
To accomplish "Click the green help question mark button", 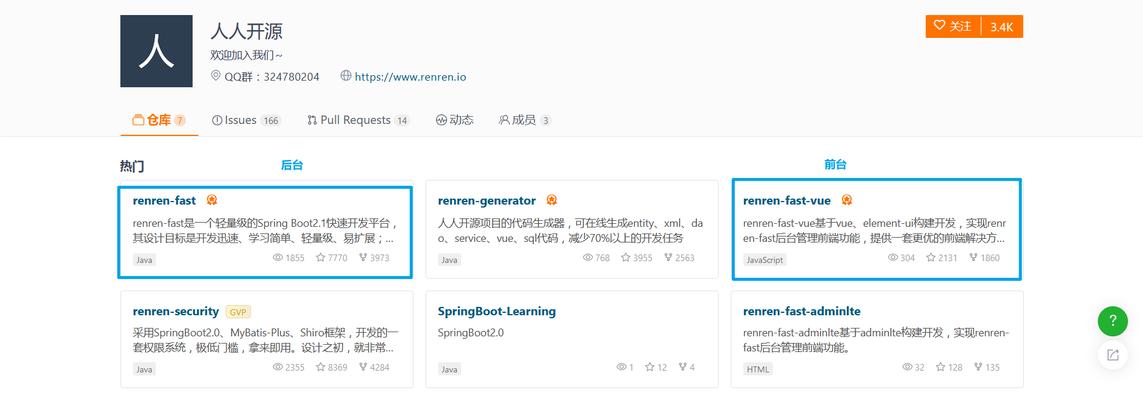I will (x=1112, y=321).
